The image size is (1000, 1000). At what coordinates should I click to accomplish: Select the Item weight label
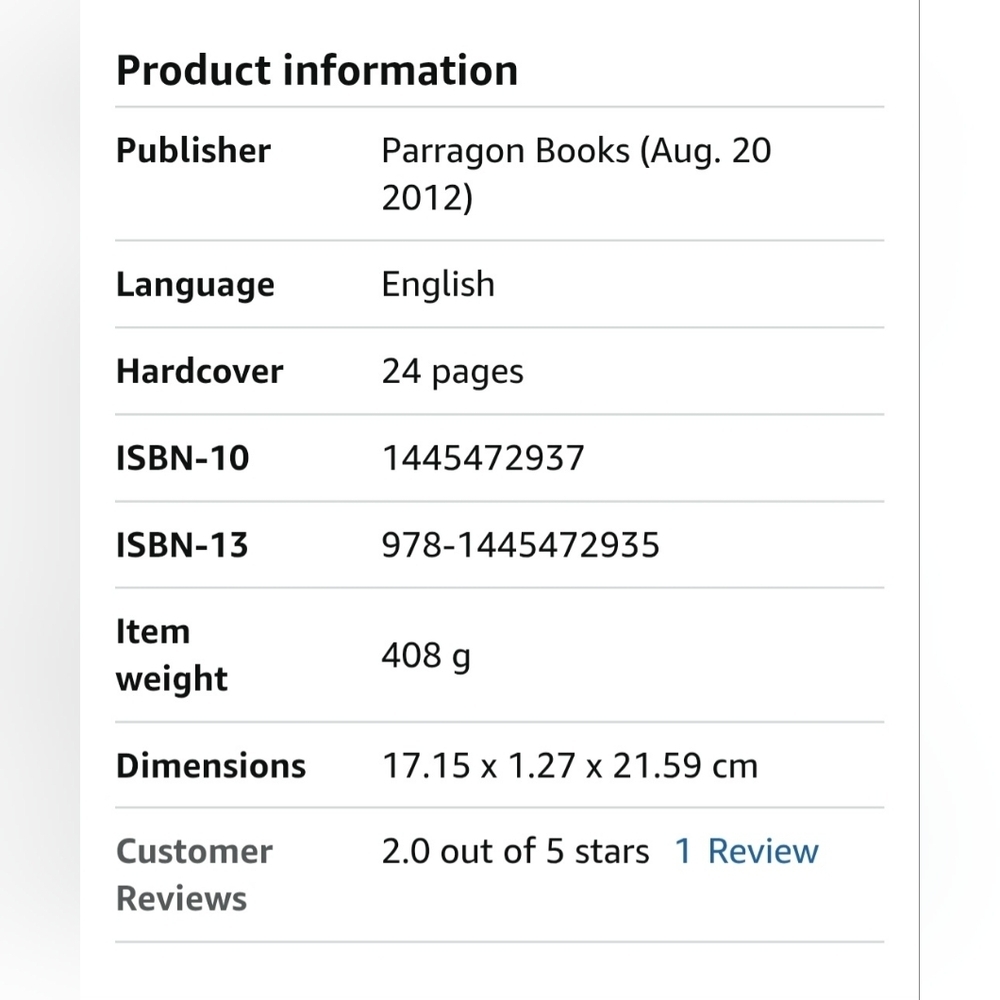pos(171,655)
